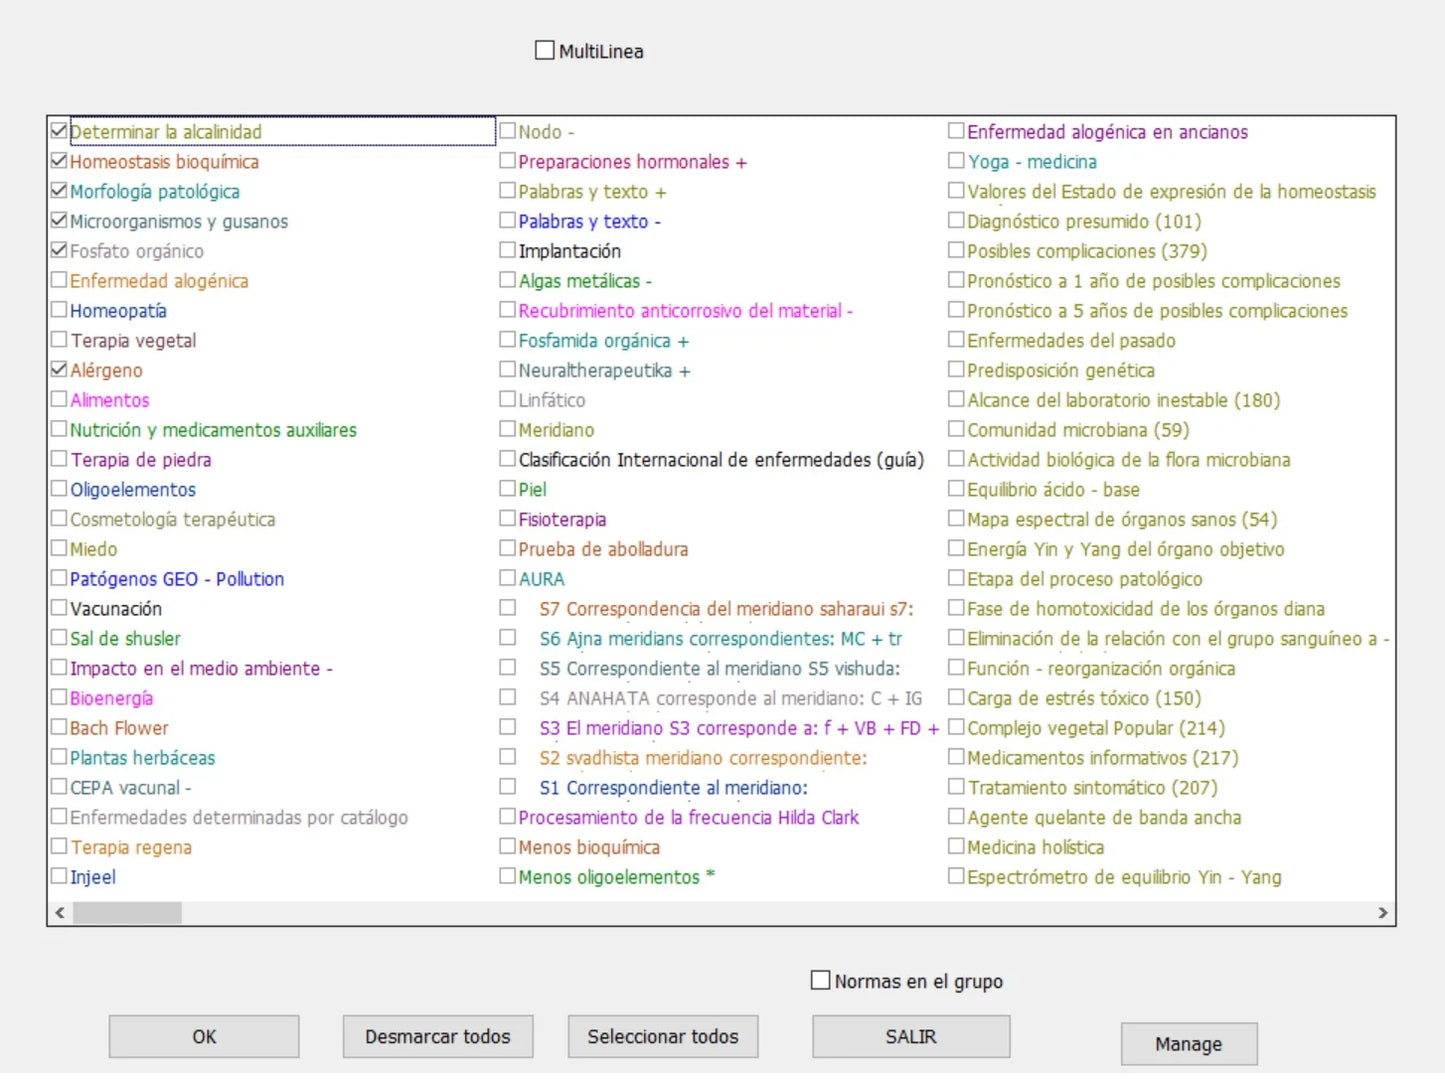Image resolution: width=1445 pixels, height=1081 pixels.
Task: Click the left scroll arrow of list
Action: (60, 913)
